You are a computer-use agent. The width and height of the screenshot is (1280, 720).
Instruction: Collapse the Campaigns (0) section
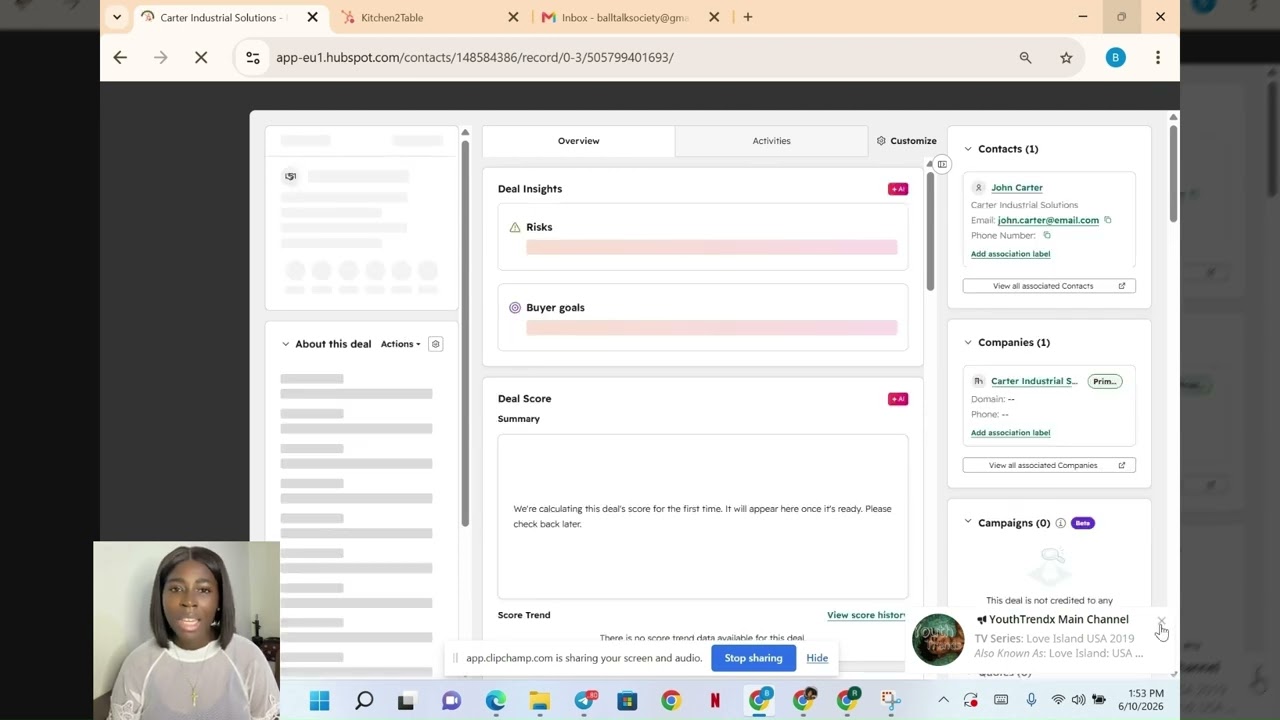click(968, 522)
